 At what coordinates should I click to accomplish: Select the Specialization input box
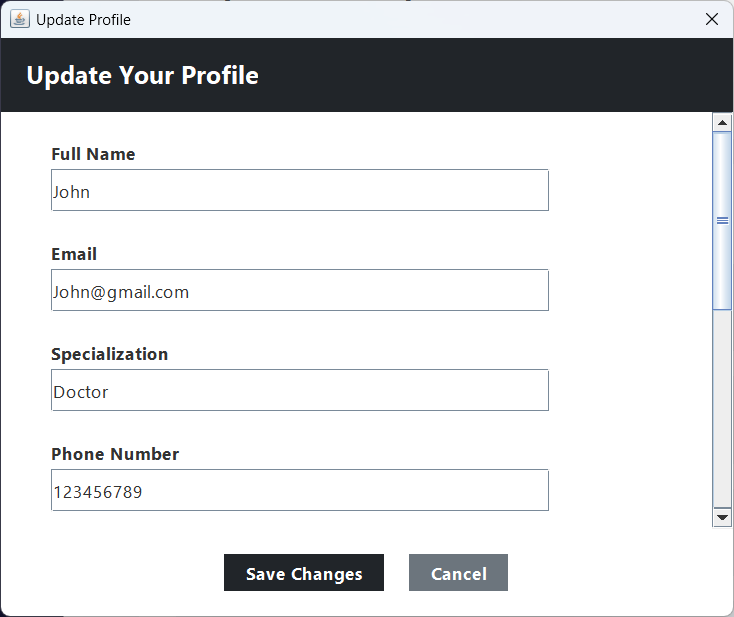click(x=300, y=390)
